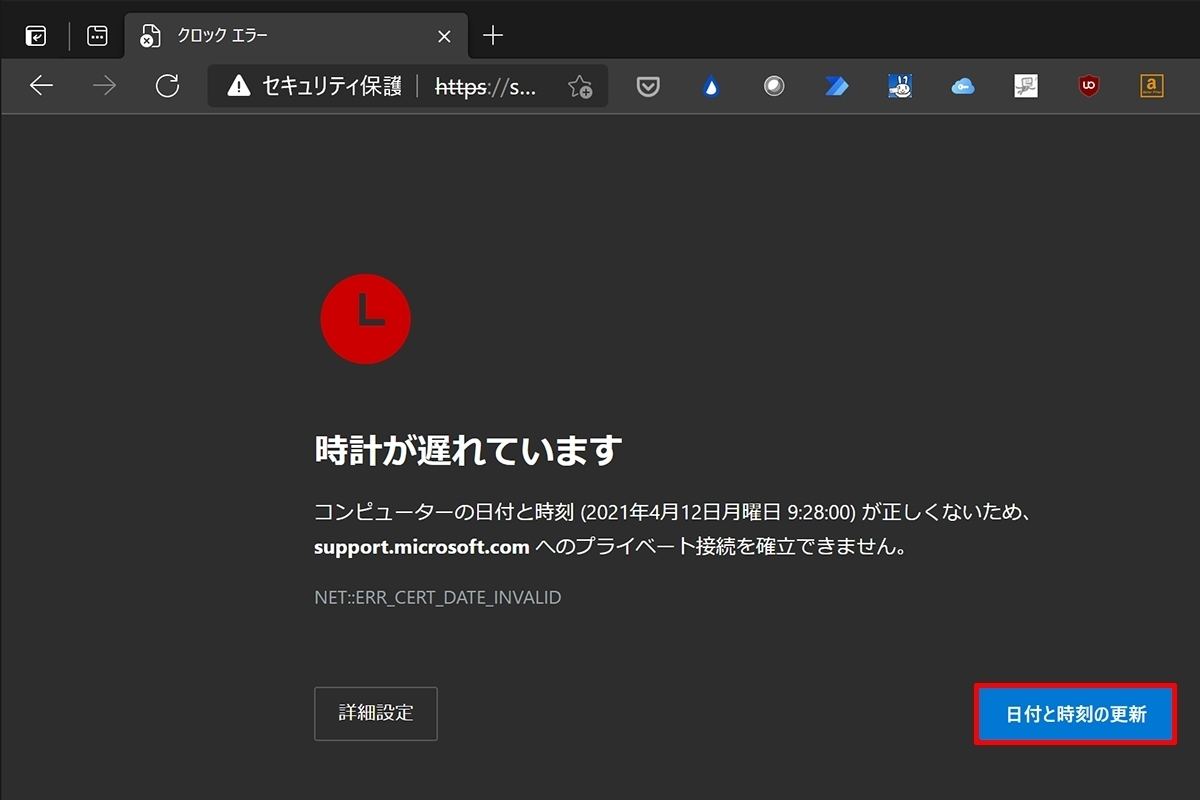Go back to the previous page
This screenshot has width=1200, height=800.
[x=41, y=86]
